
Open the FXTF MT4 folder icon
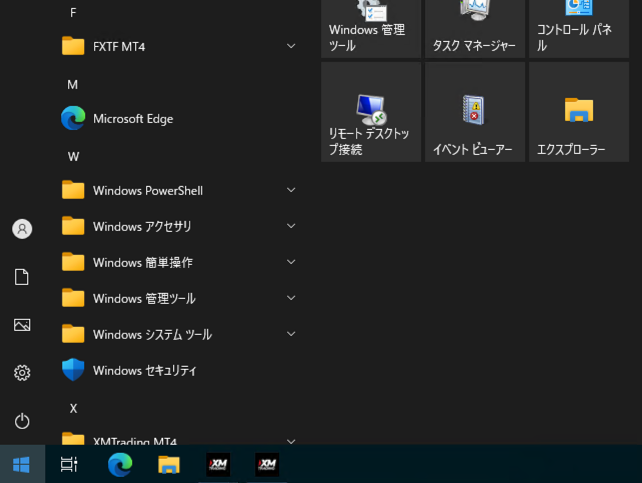pos(73,46)
